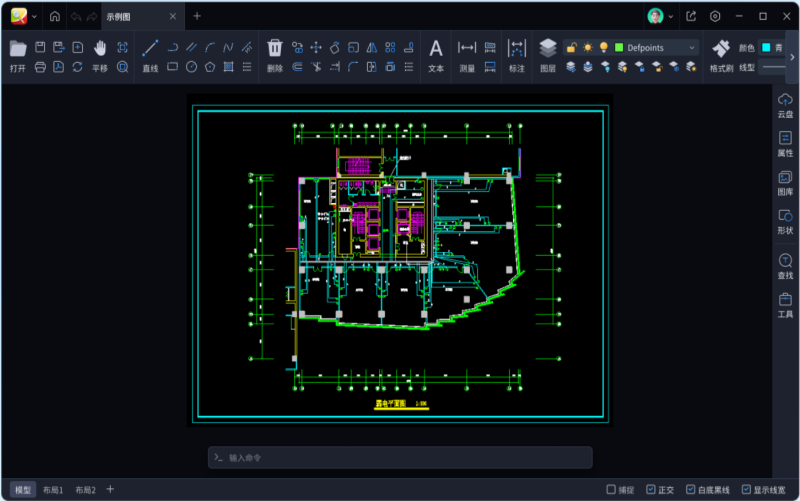Click the green Defpoints layer color swatch
This screenshot has height=501, width=800.
[619, 47]
